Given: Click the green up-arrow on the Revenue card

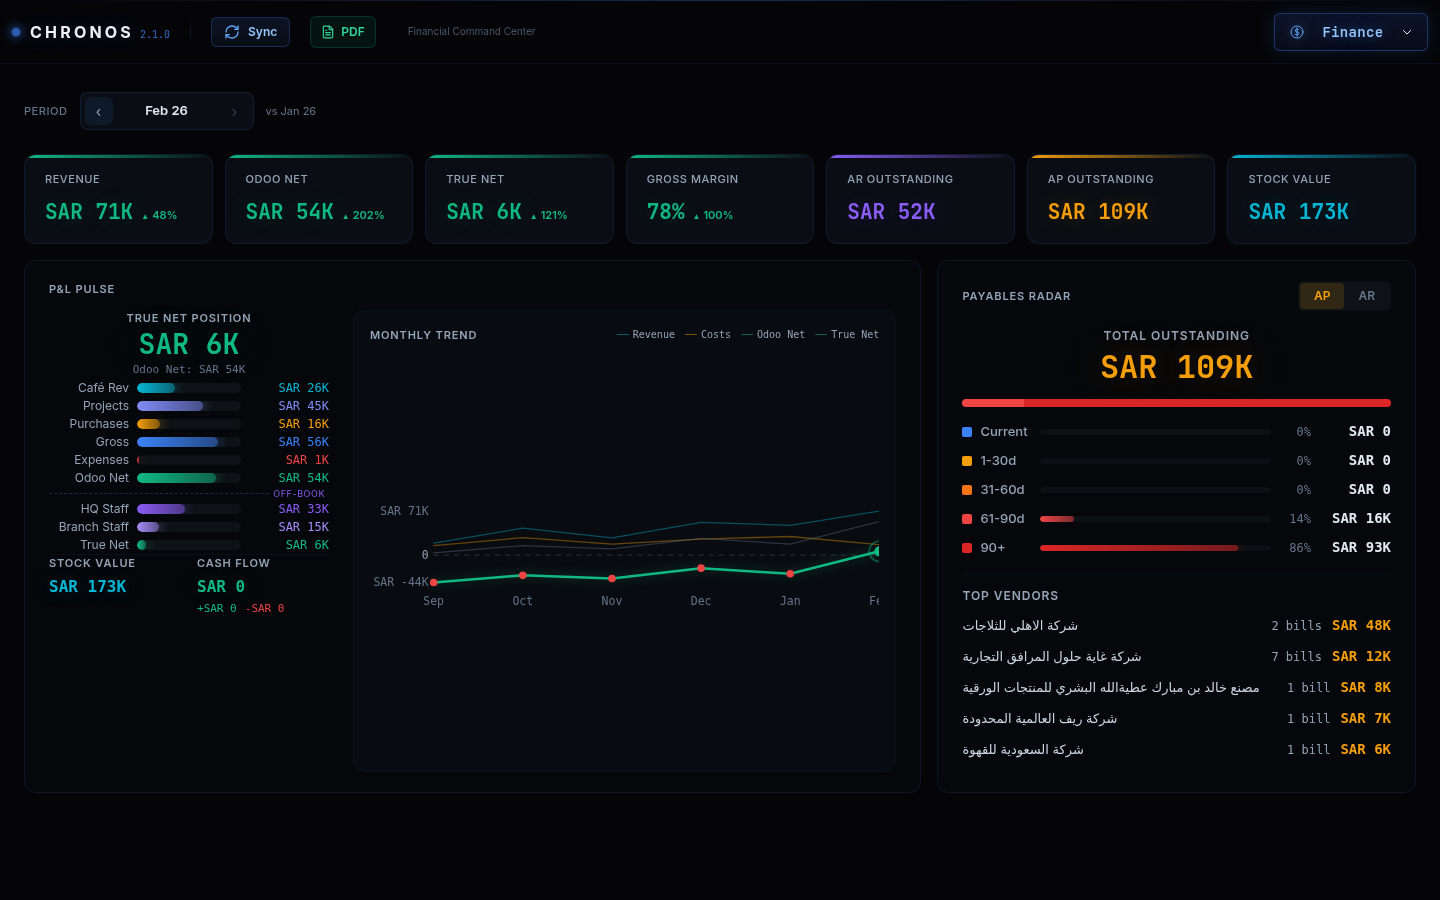Looking at the screenshot, I should [146, 214].
